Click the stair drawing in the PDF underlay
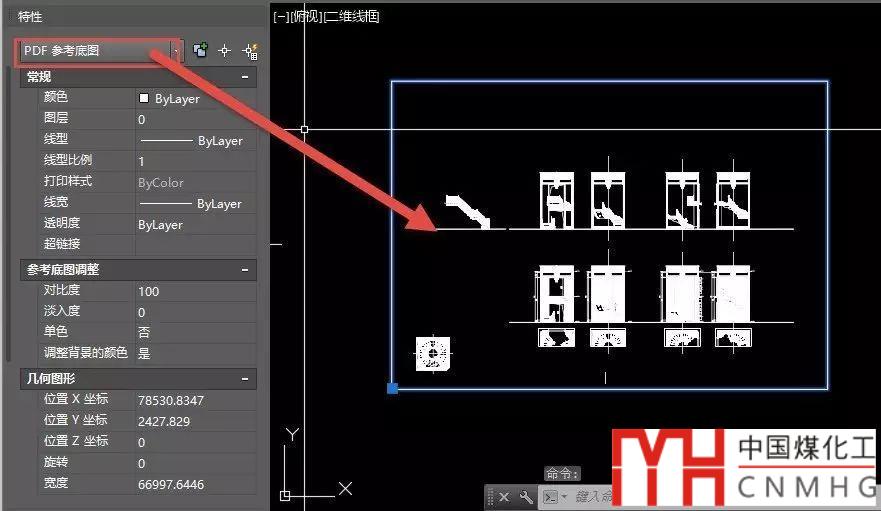 point(467,211)
